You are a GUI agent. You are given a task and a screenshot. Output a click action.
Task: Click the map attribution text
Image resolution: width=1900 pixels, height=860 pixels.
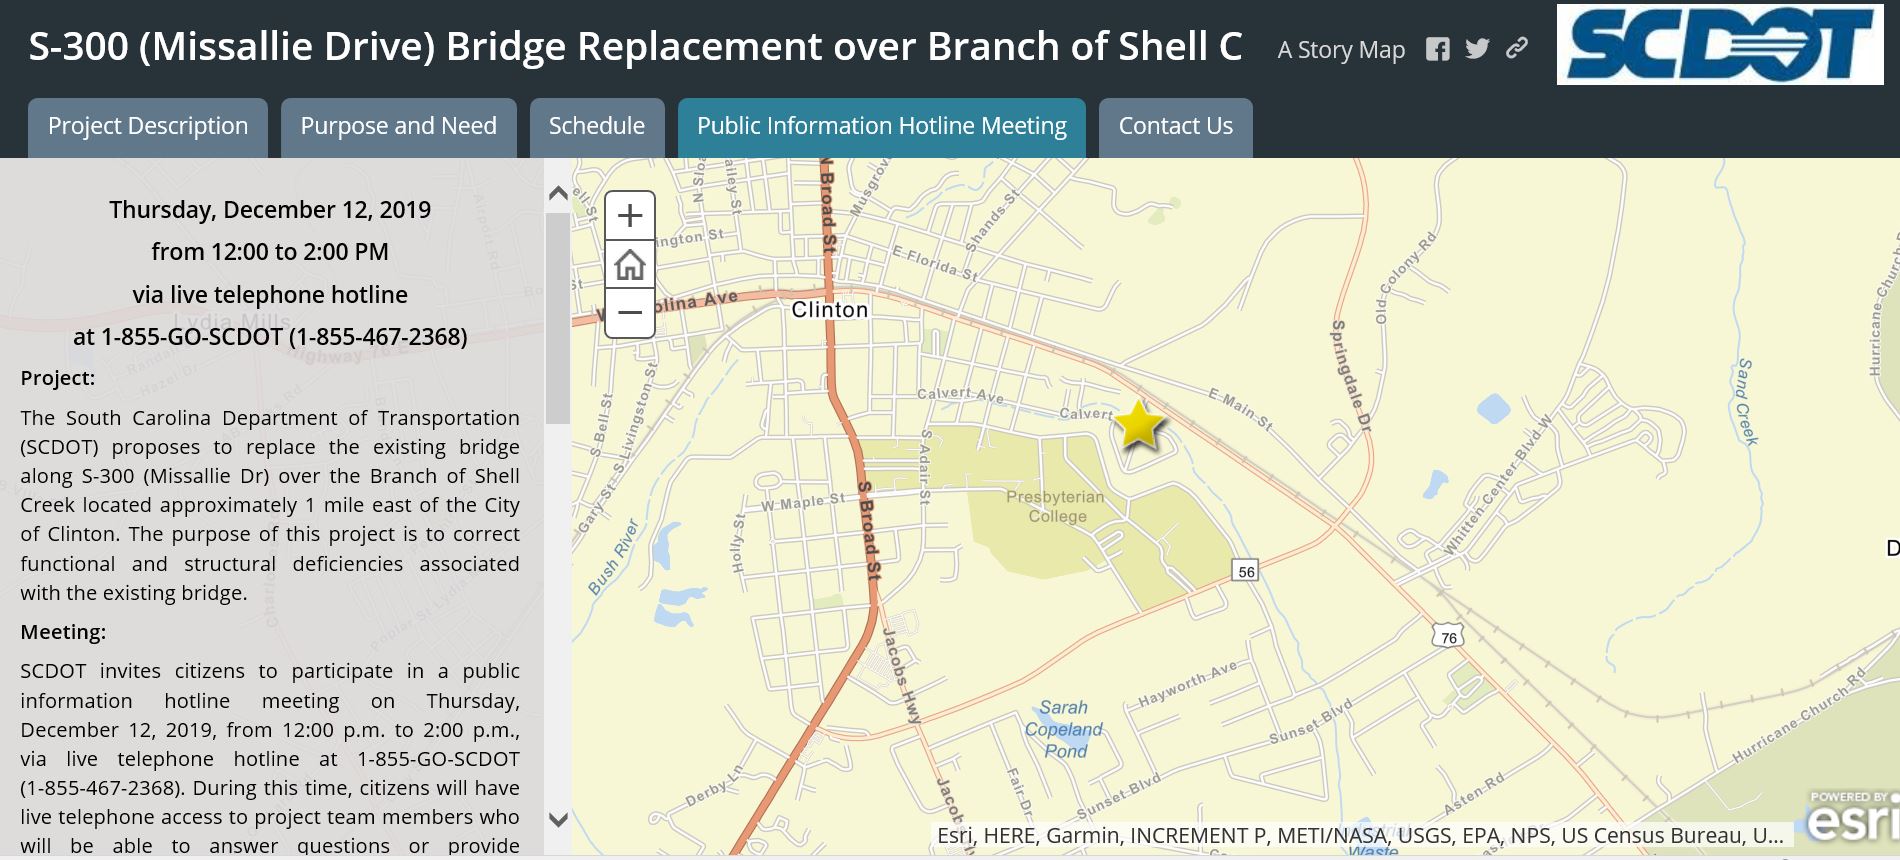click(x=1359, y=835)
